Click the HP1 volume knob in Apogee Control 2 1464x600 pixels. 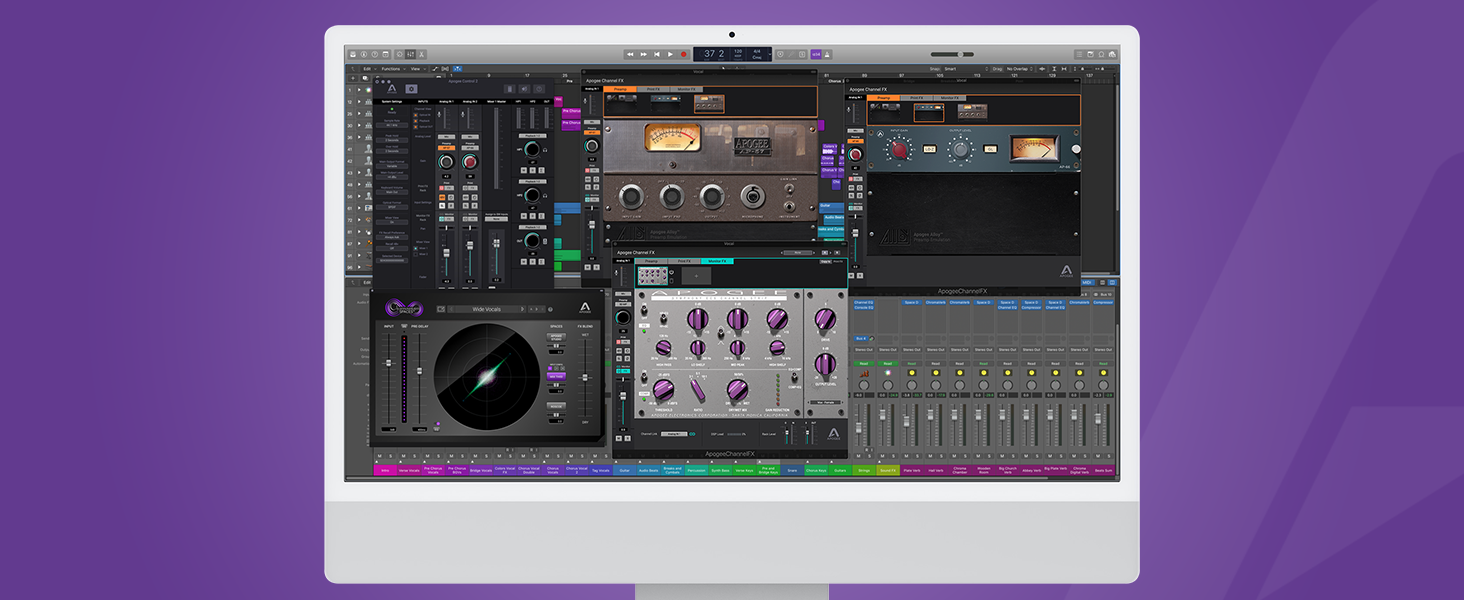531,148
